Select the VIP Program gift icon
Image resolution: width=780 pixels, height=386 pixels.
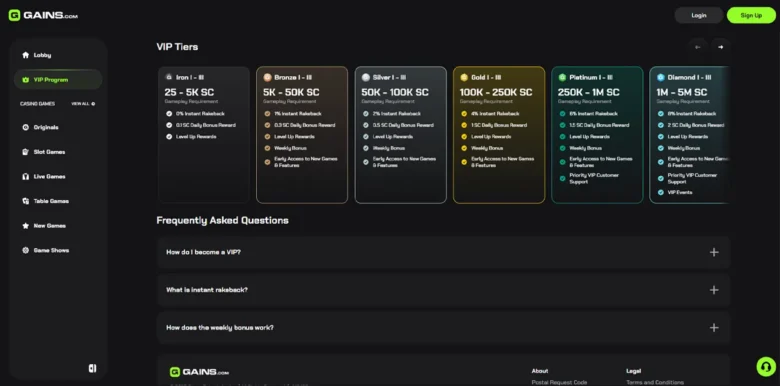pyautogui.click(x=25, y=80)
